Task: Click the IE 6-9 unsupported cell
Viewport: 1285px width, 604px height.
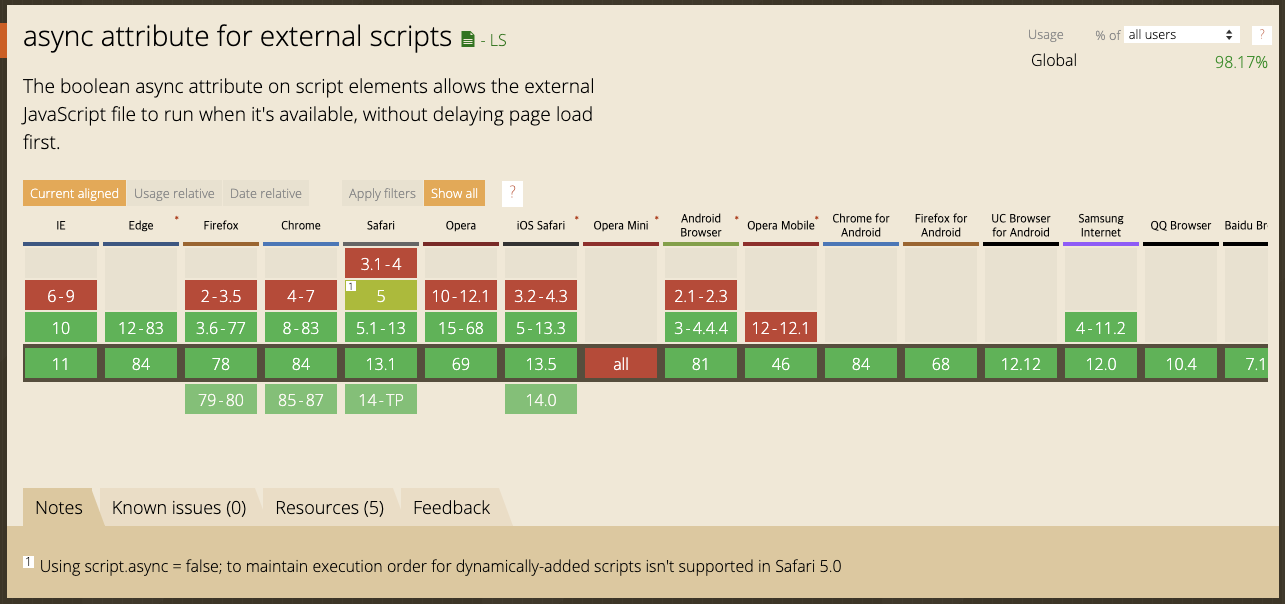Action: (61, 295)
